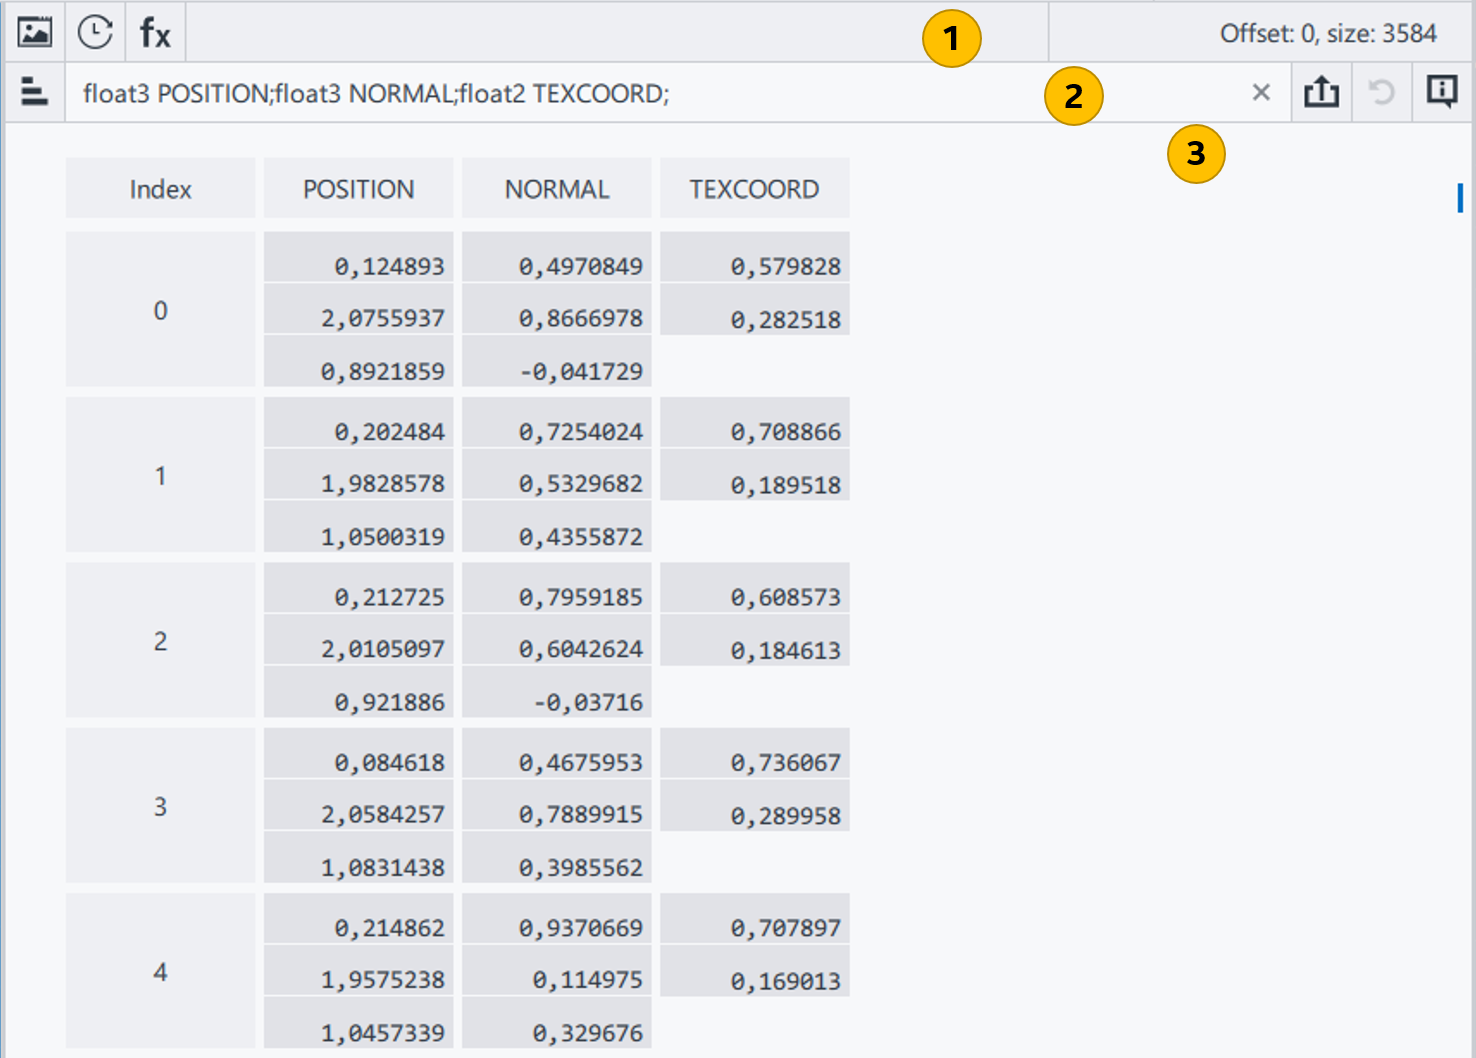The image size is (1476, 1058).
Task: Select texcoord value 0,708866
Action: 785,432
